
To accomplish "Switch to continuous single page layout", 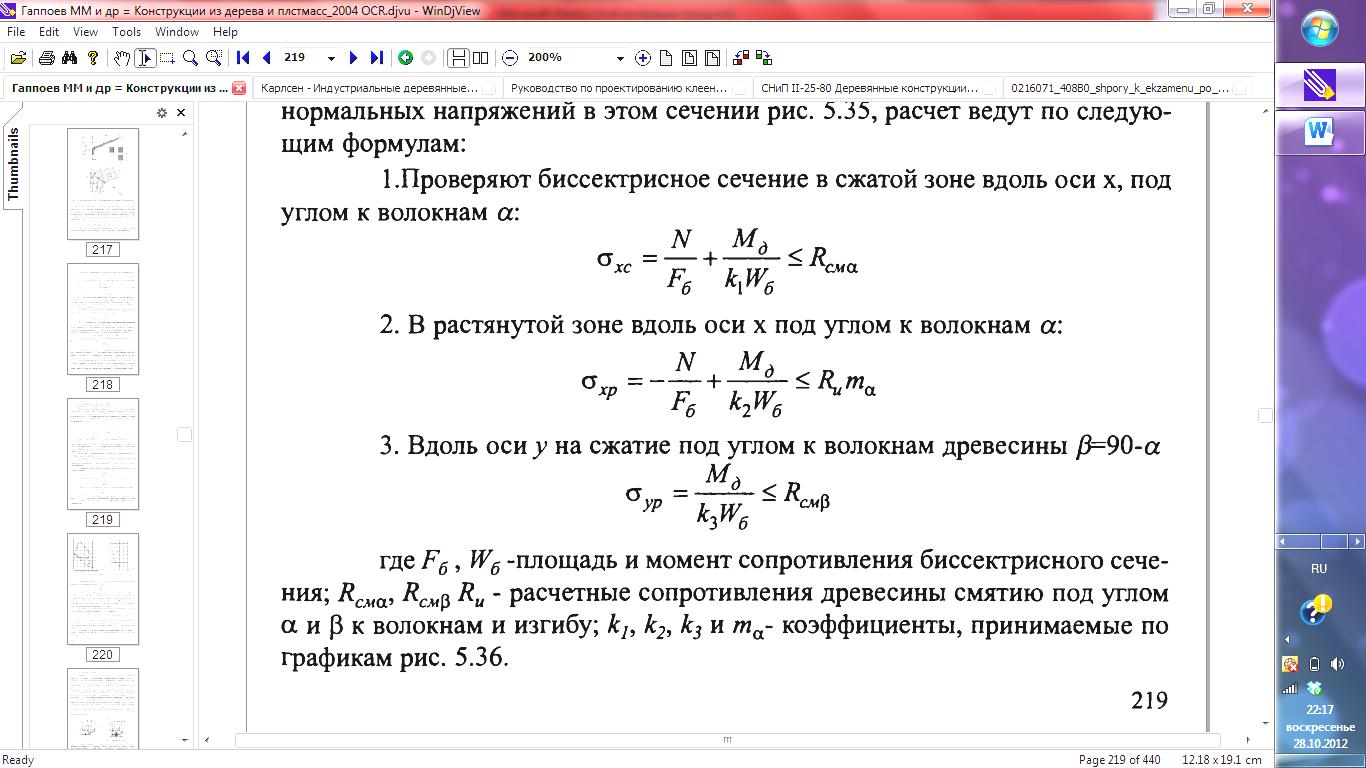I will (458, 58).
